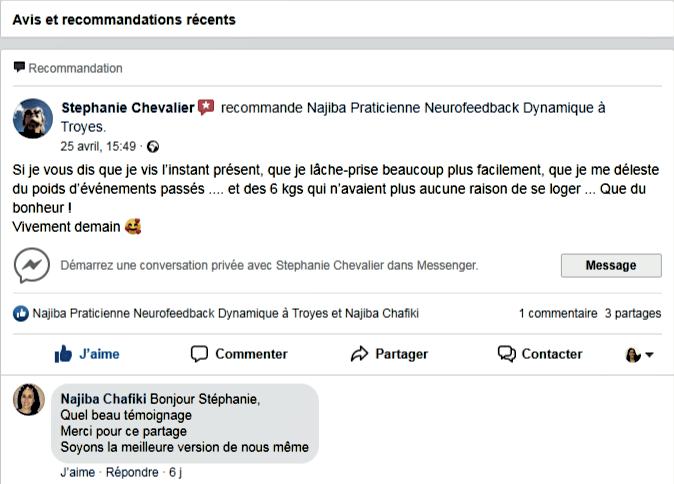Click the Contacter button

540,354
